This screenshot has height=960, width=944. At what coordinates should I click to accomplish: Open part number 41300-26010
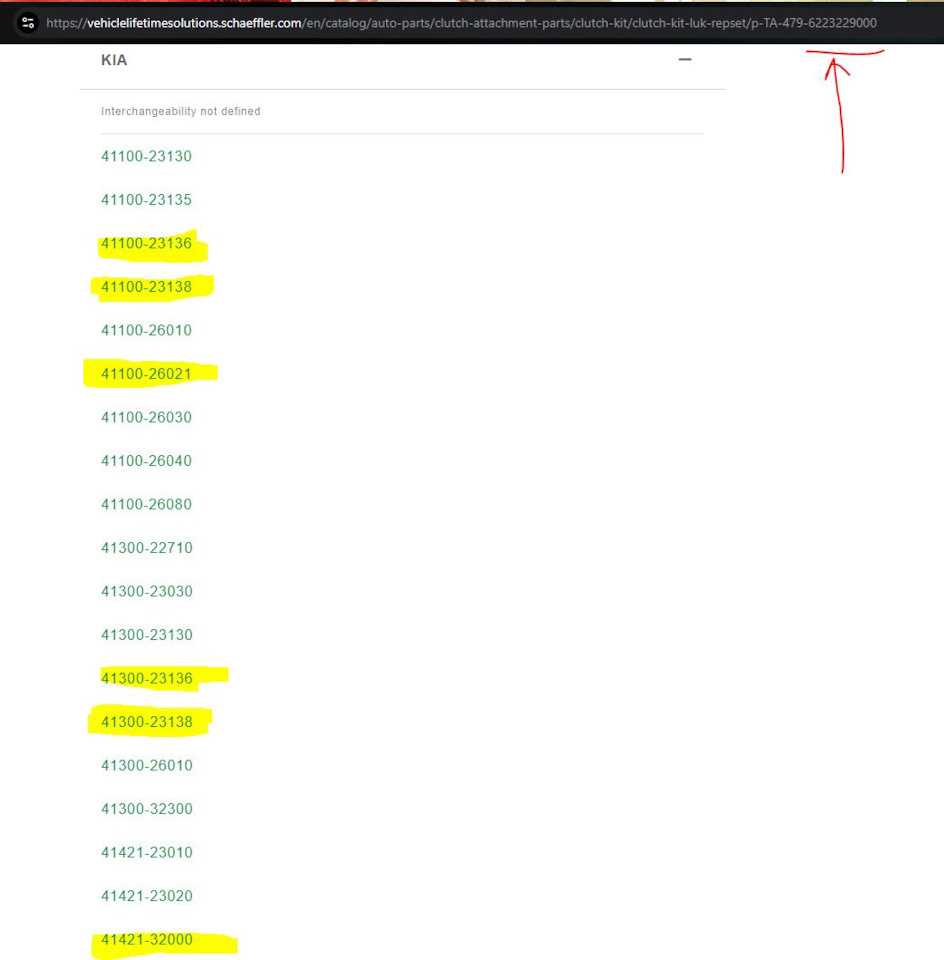(x=147, y=765)
